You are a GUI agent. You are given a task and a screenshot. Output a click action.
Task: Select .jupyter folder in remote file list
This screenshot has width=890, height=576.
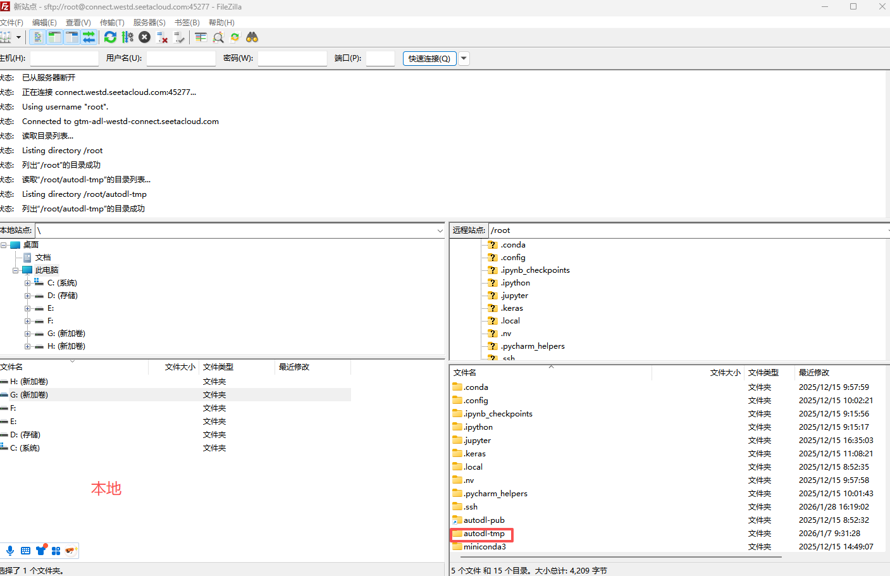click(477, 440)
